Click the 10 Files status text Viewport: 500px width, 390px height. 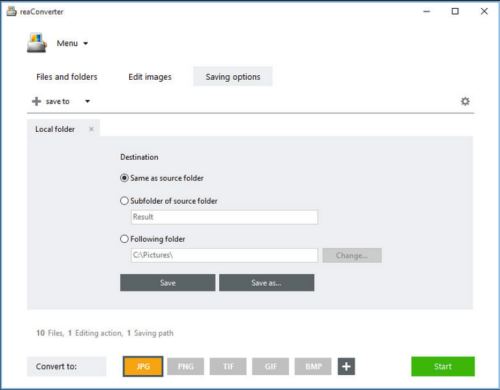pyautogui.click(x=50, y=333)
